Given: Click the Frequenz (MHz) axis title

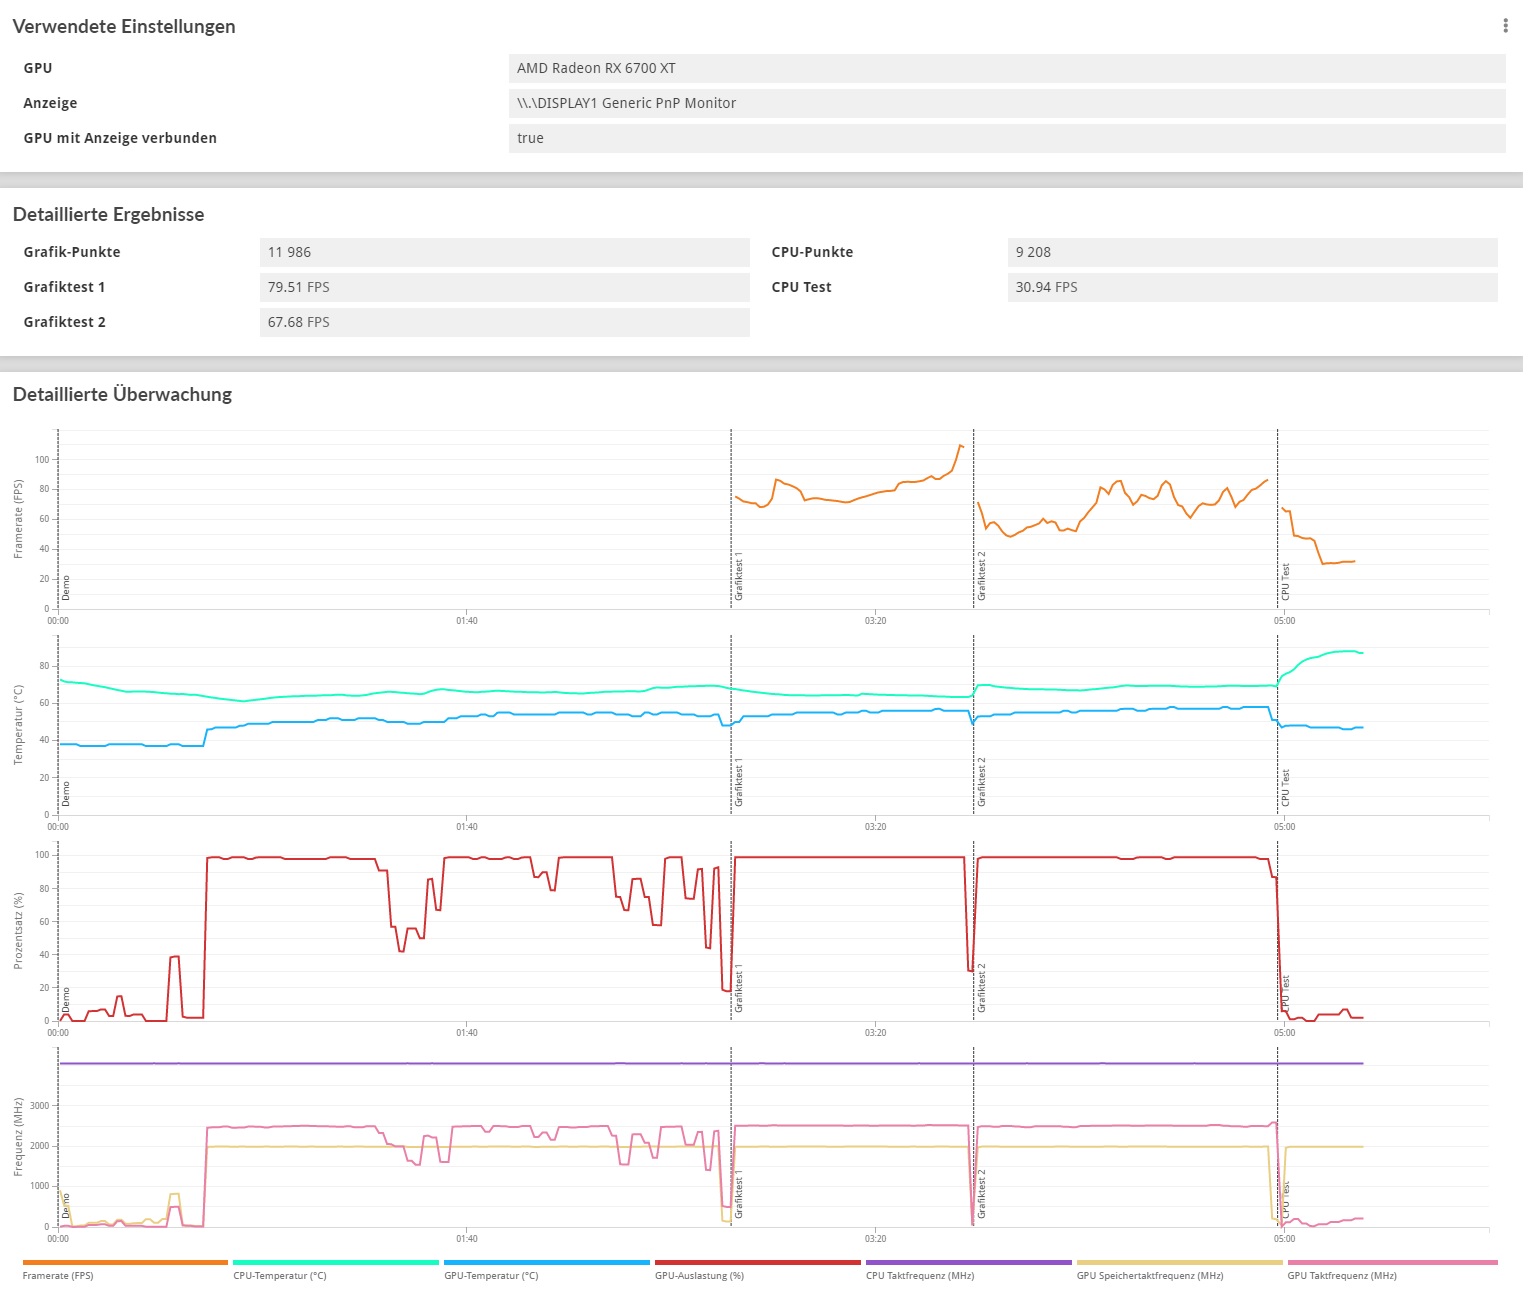Looking at the screenshot, I should (18, 1137).
